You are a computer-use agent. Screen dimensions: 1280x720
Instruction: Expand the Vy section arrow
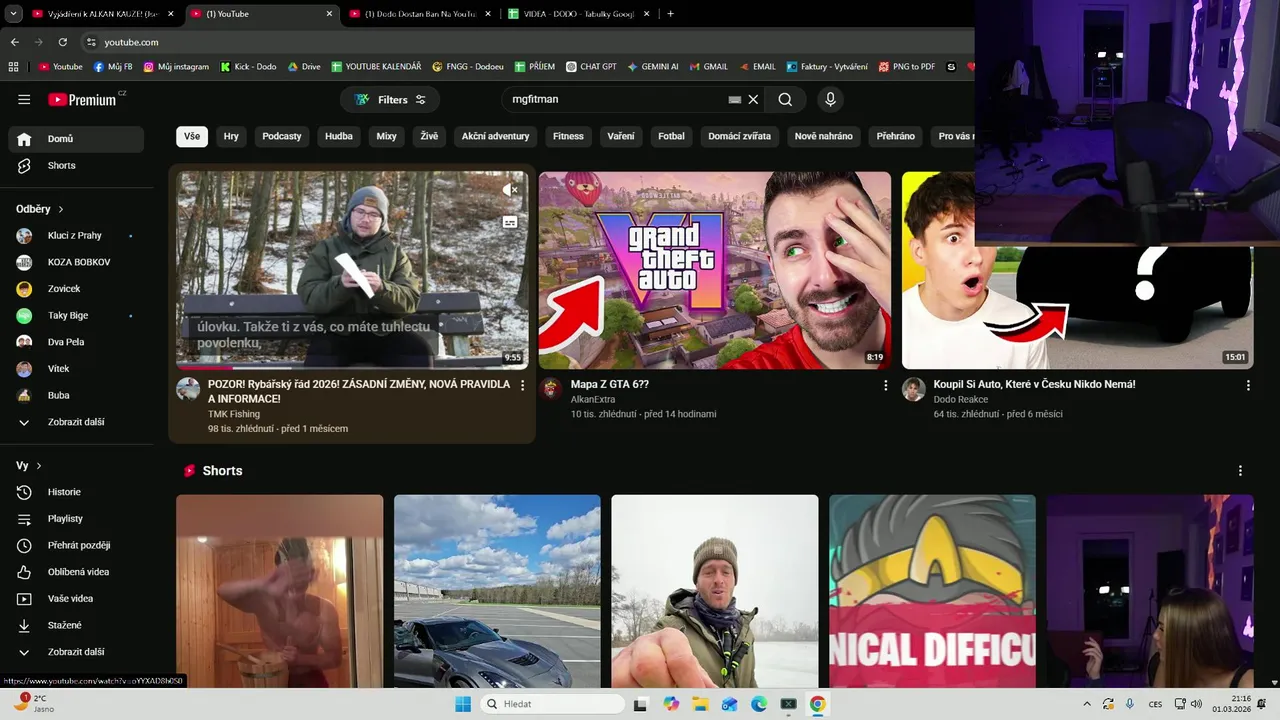pos(39,466)
